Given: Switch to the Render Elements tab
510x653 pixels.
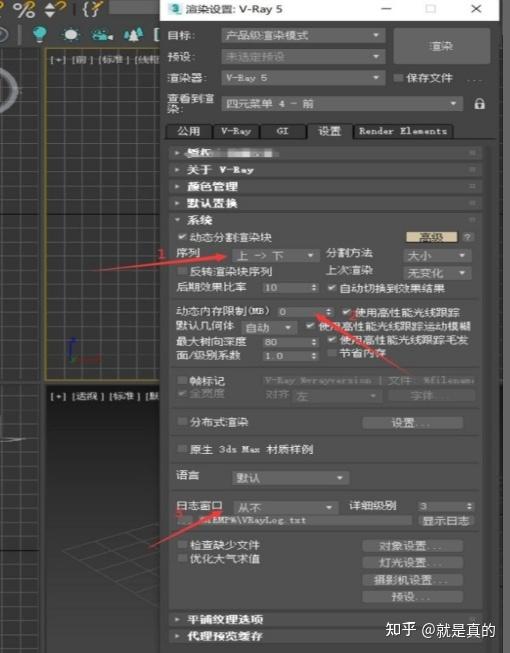Looking at the screenshot, I should tap(403, 131).
